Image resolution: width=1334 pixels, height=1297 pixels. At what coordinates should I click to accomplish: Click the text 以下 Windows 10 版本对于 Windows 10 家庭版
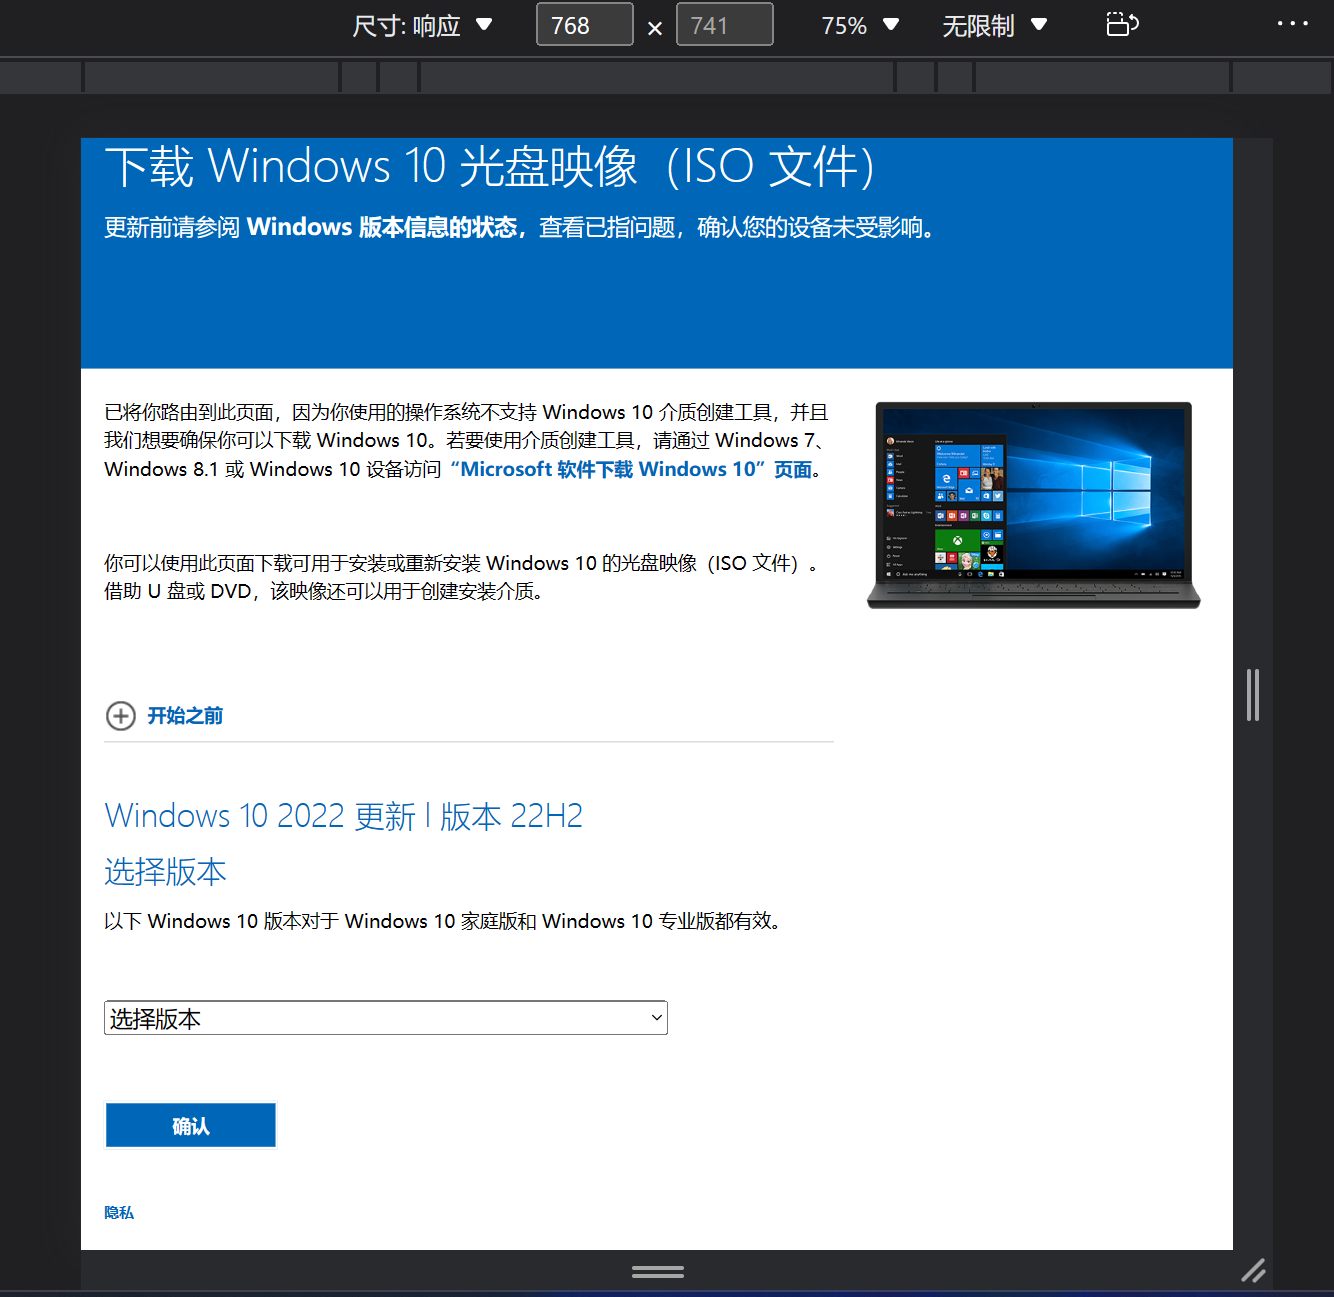click(442, 921)
